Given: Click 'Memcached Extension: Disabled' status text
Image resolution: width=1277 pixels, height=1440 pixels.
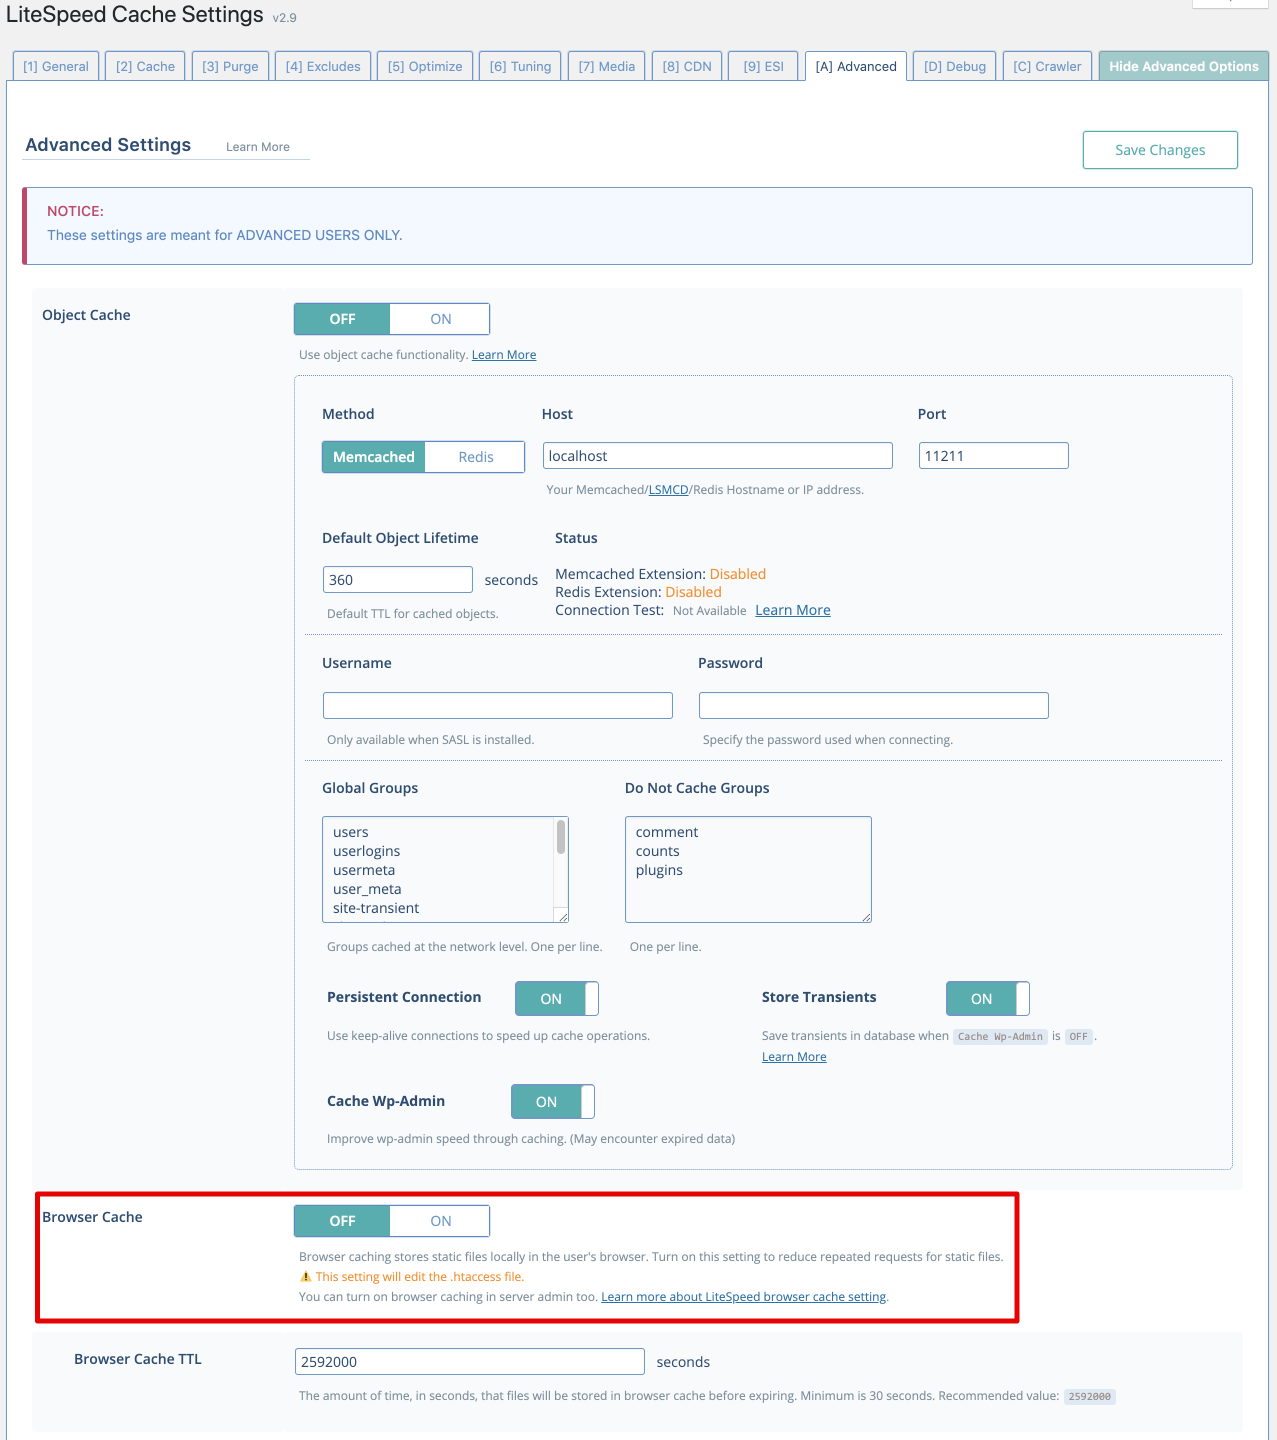Looking at the screenshot, I should (661, 574).
